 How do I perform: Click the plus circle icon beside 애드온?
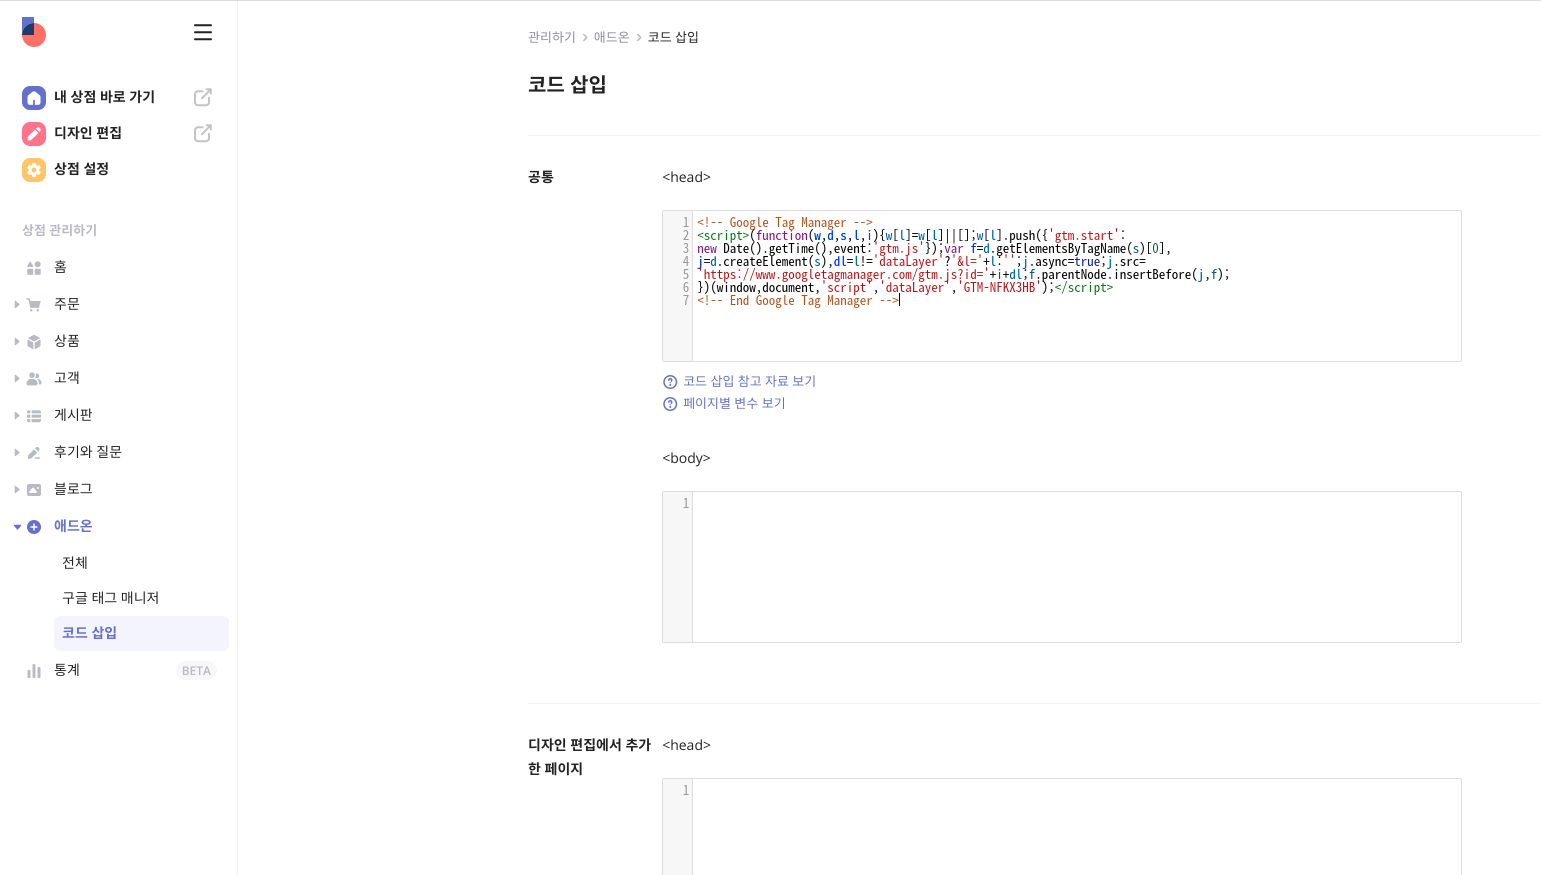[34, 527]
